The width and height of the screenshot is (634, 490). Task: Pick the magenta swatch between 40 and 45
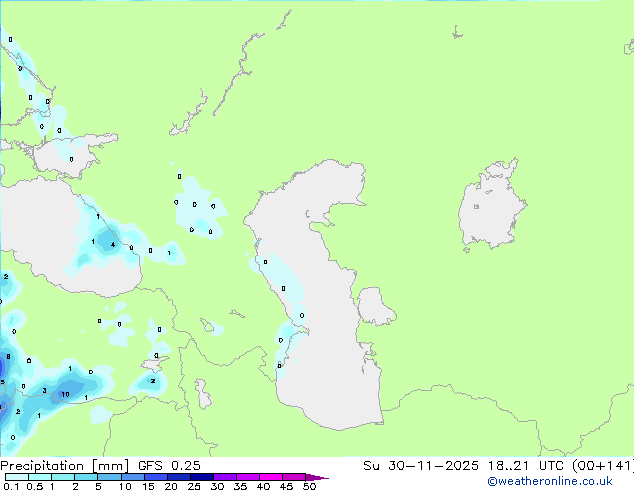tap(271, 477)
